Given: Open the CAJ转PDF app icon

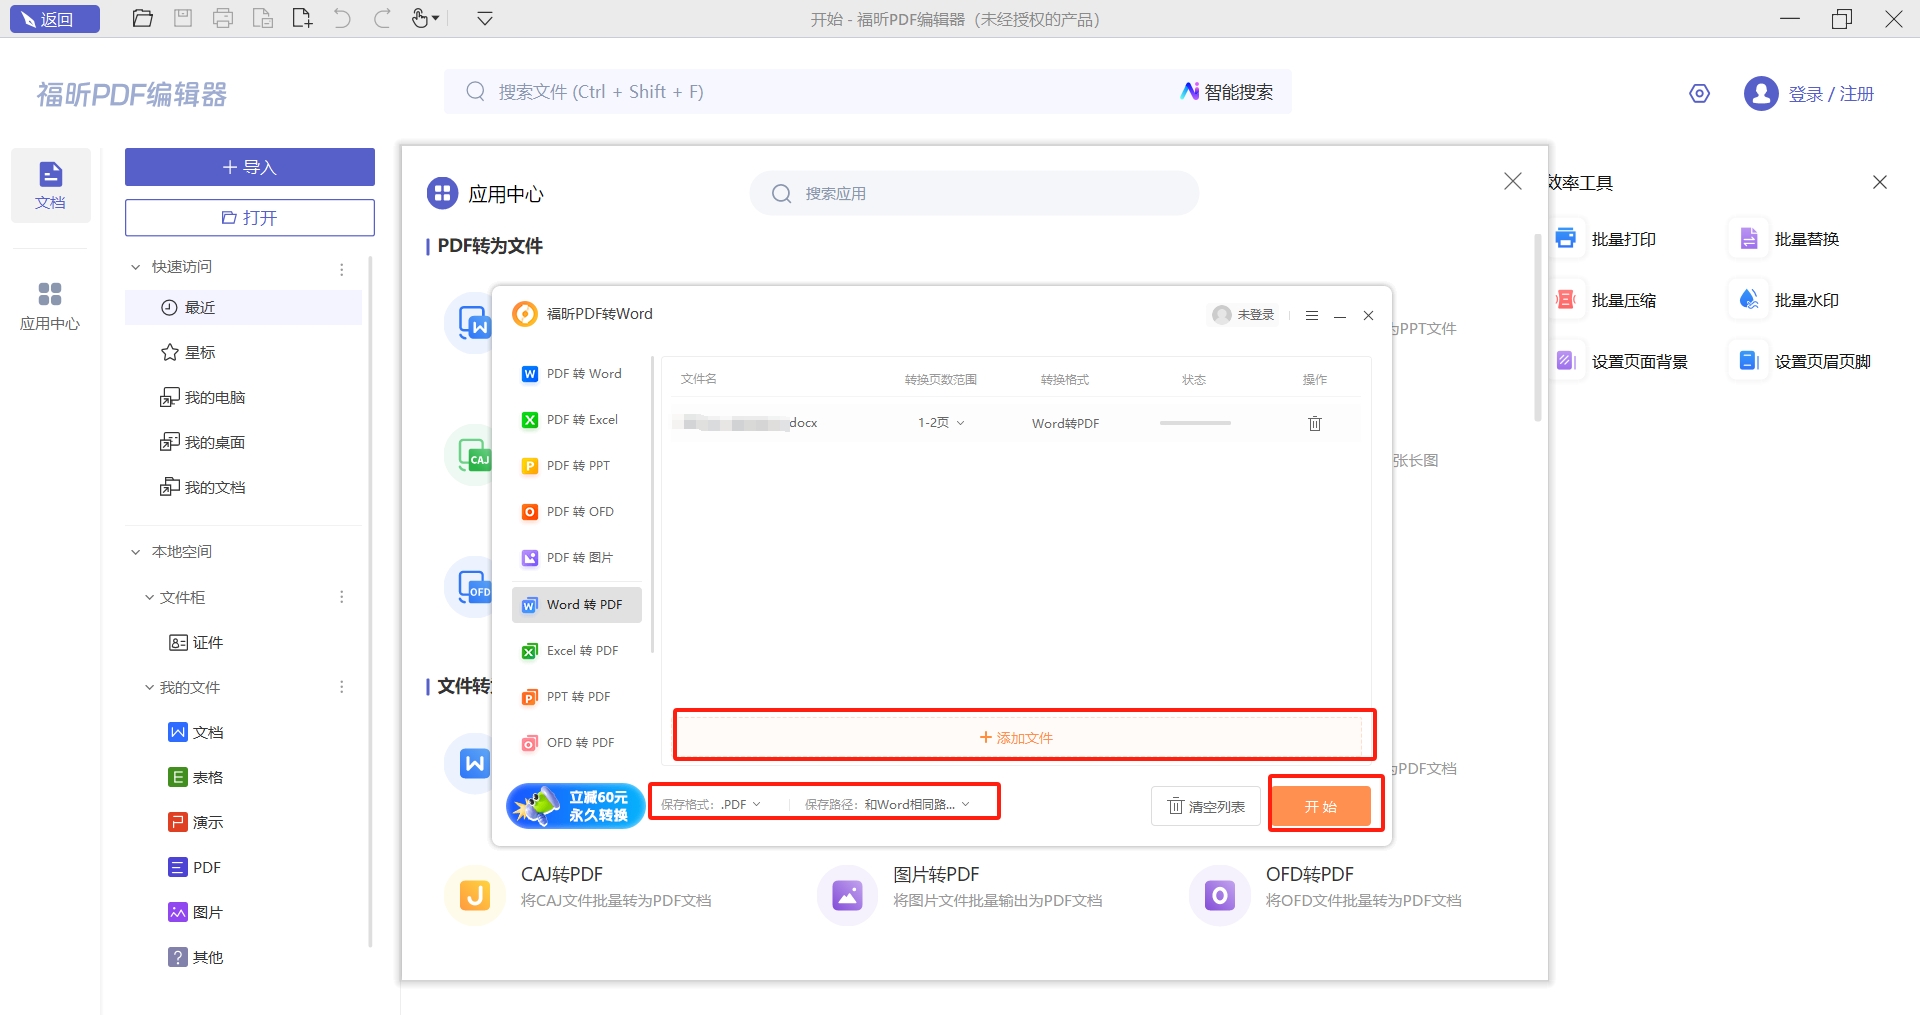Looking at the screenshot, I should pos(475,895).
